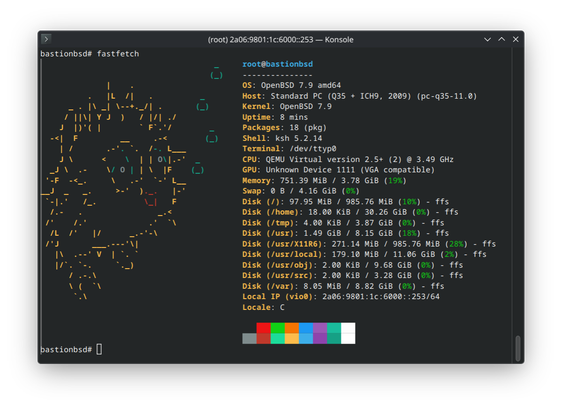The width and height of the screenshot is (562, 409).
Task: Click the 'Memory: 751.39 MiB' line
Action: point(324,181)
